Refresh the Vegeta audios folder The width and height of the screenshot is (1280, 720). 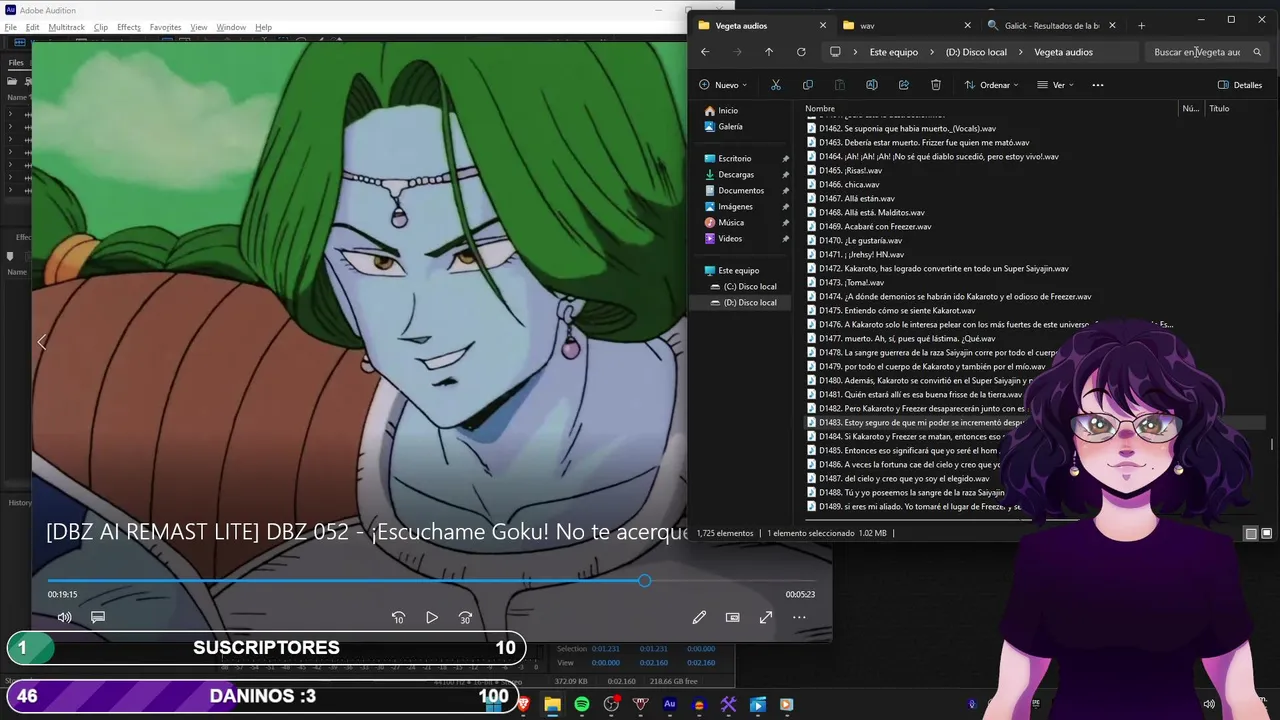(x=801, y=52)
